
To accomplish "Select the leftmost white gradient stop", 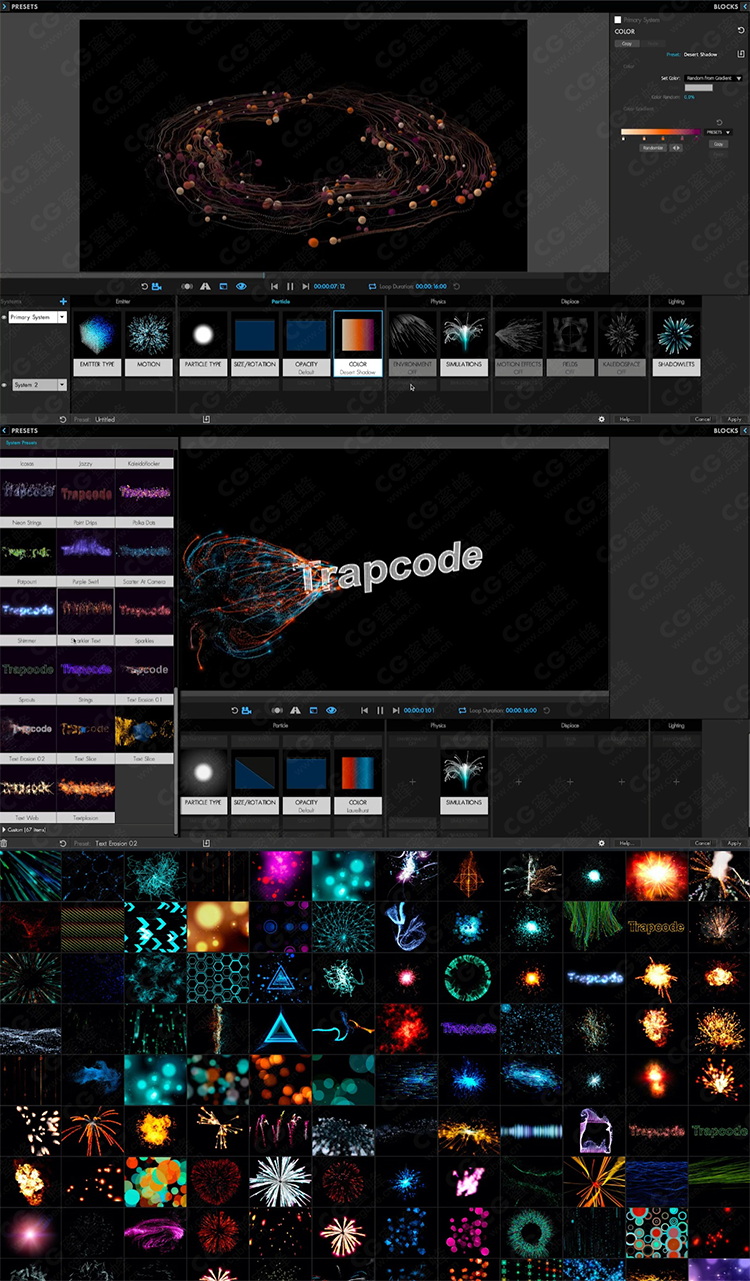I will (x=622, y=139).
